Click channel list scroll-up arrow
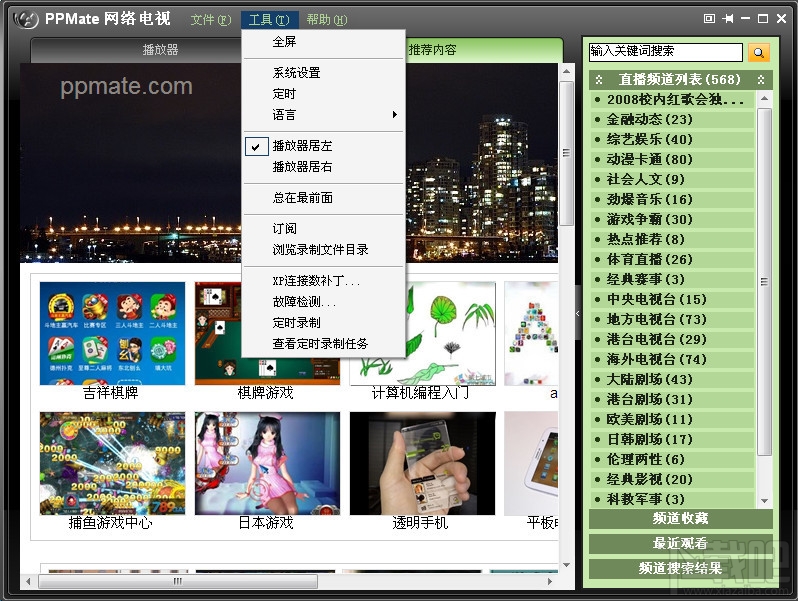The height and width of the screenshot is (601, 798). coord(764,98)
